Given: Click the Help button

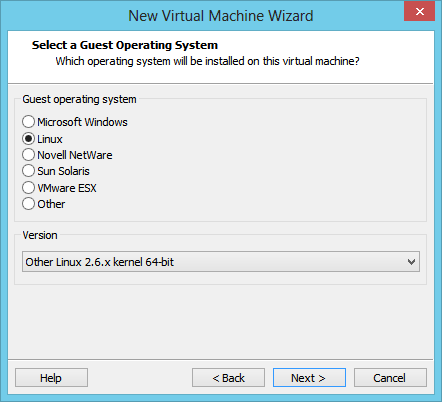Looking at the screenshot, I should 51,378.
